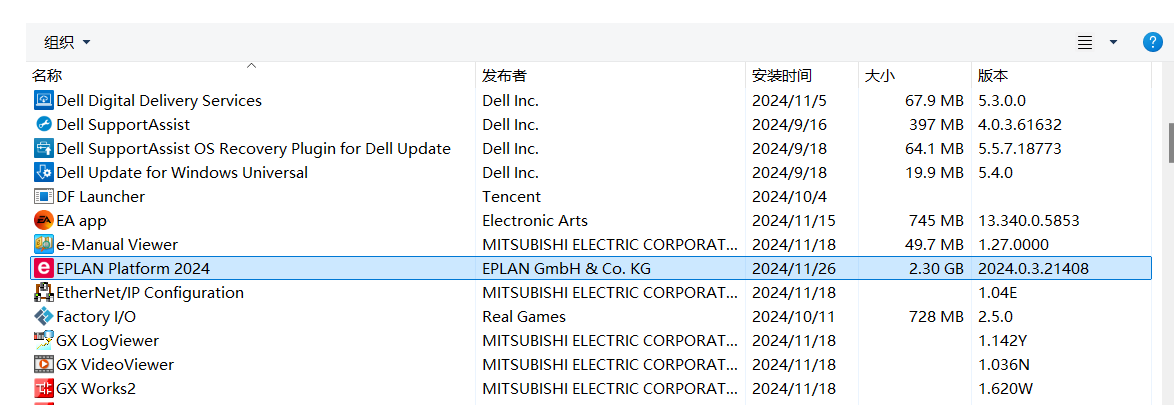
Task: Open the 组织 dropdown menu
Action: point(67,42)
